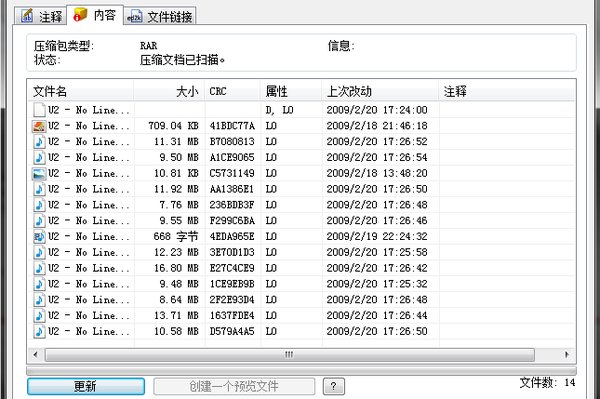This screenshot has height=399, width=600.
Task: Click the 'D, LO' attribute cell
Action: (x=279, y=110)
